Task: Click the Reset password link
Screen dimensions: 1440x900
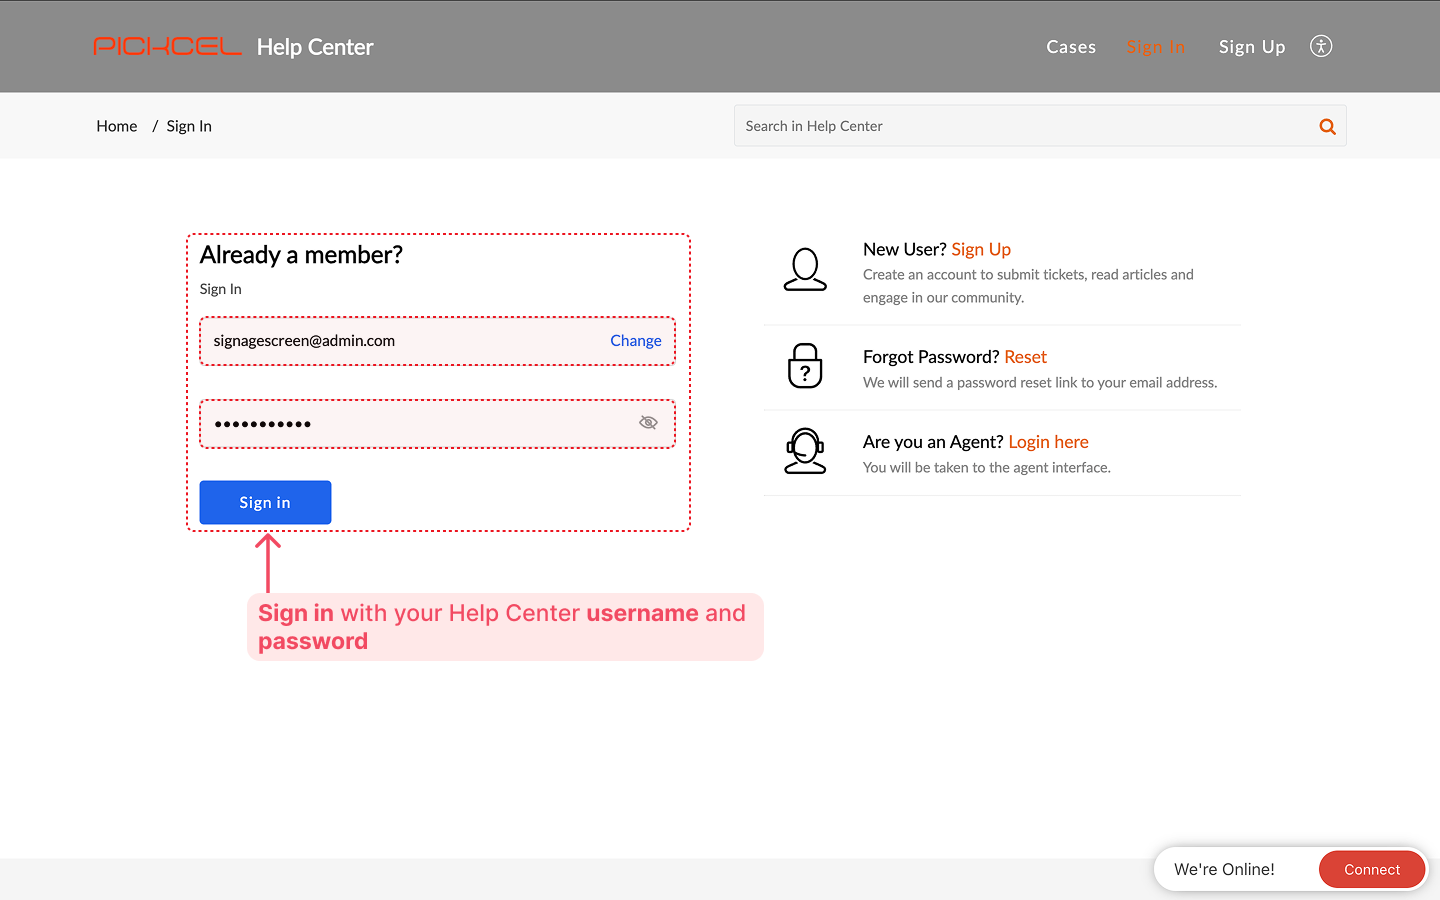Action: click(1025, 357)
